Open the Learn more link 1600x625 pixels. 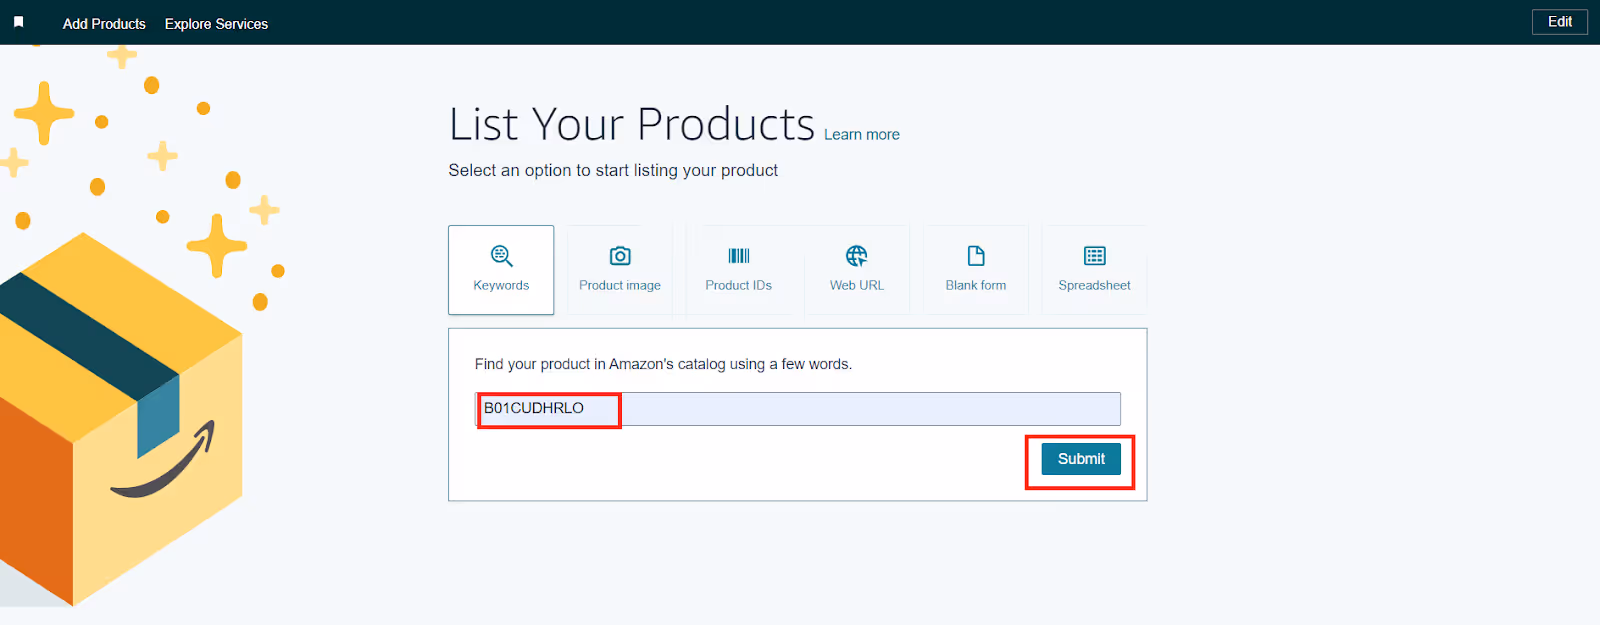pyautogui.click(x=861, y=135)
